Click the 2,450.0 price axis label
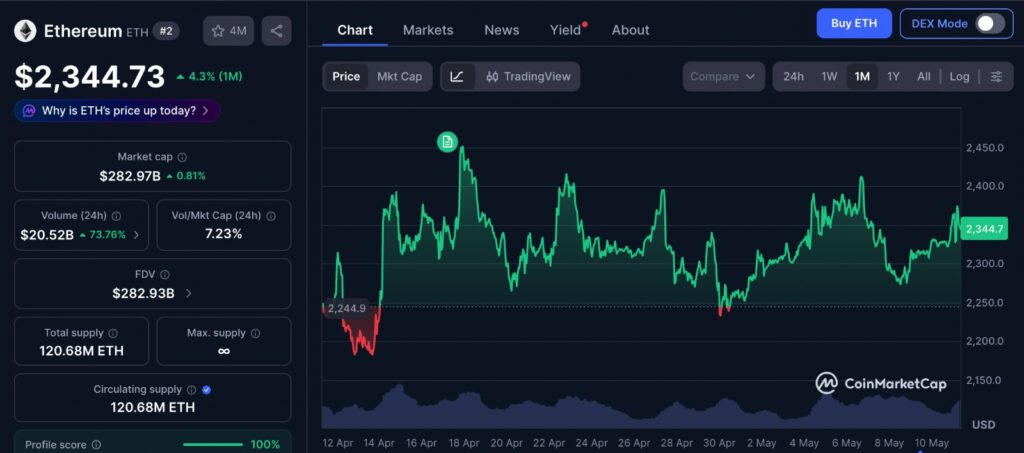The width and height of the screenshot is (1024, 453). (x=984, y=148)
